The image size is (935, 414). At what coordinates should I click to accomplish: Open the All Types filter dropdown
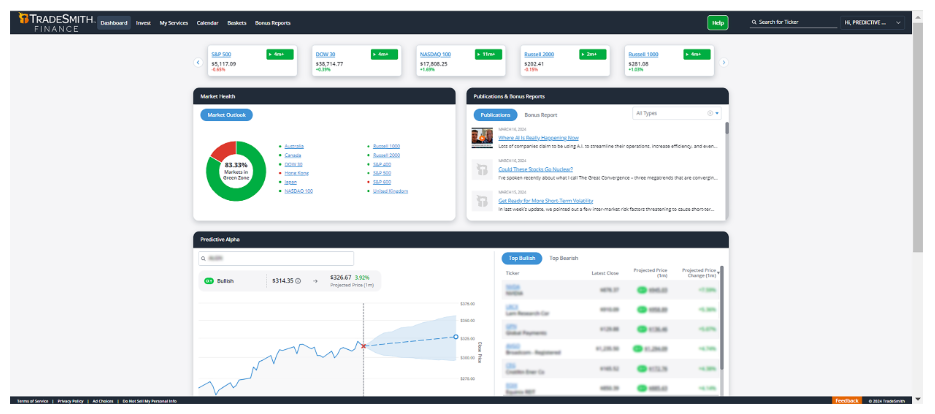click(x=676, y=113)
